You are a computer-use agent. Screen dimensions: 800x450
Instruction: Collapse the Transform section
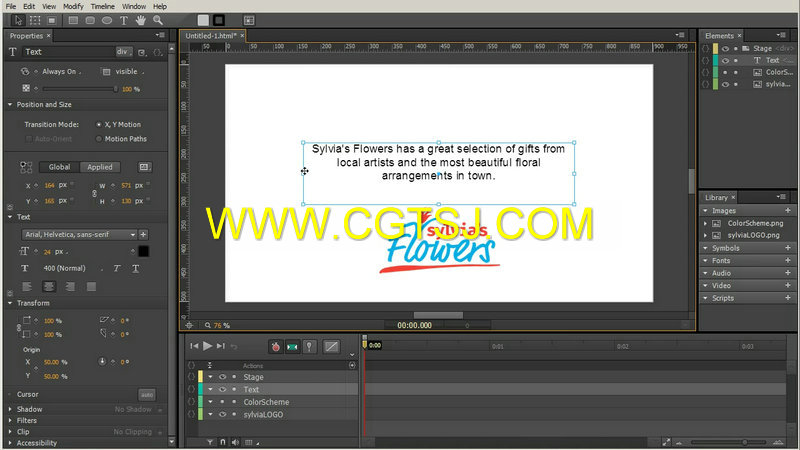click(10, 303)
